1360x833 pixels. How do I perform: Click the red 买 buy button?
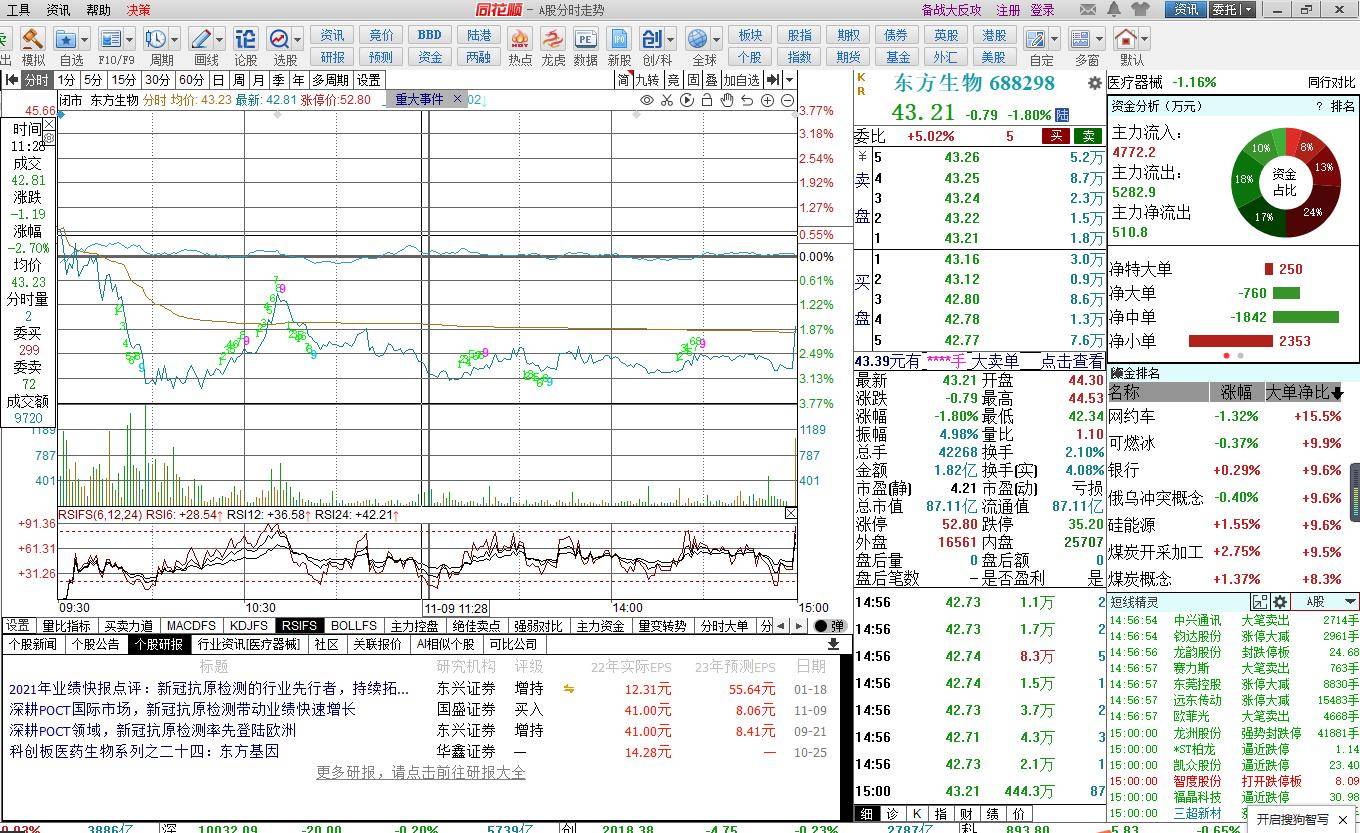pos(1055,136)
